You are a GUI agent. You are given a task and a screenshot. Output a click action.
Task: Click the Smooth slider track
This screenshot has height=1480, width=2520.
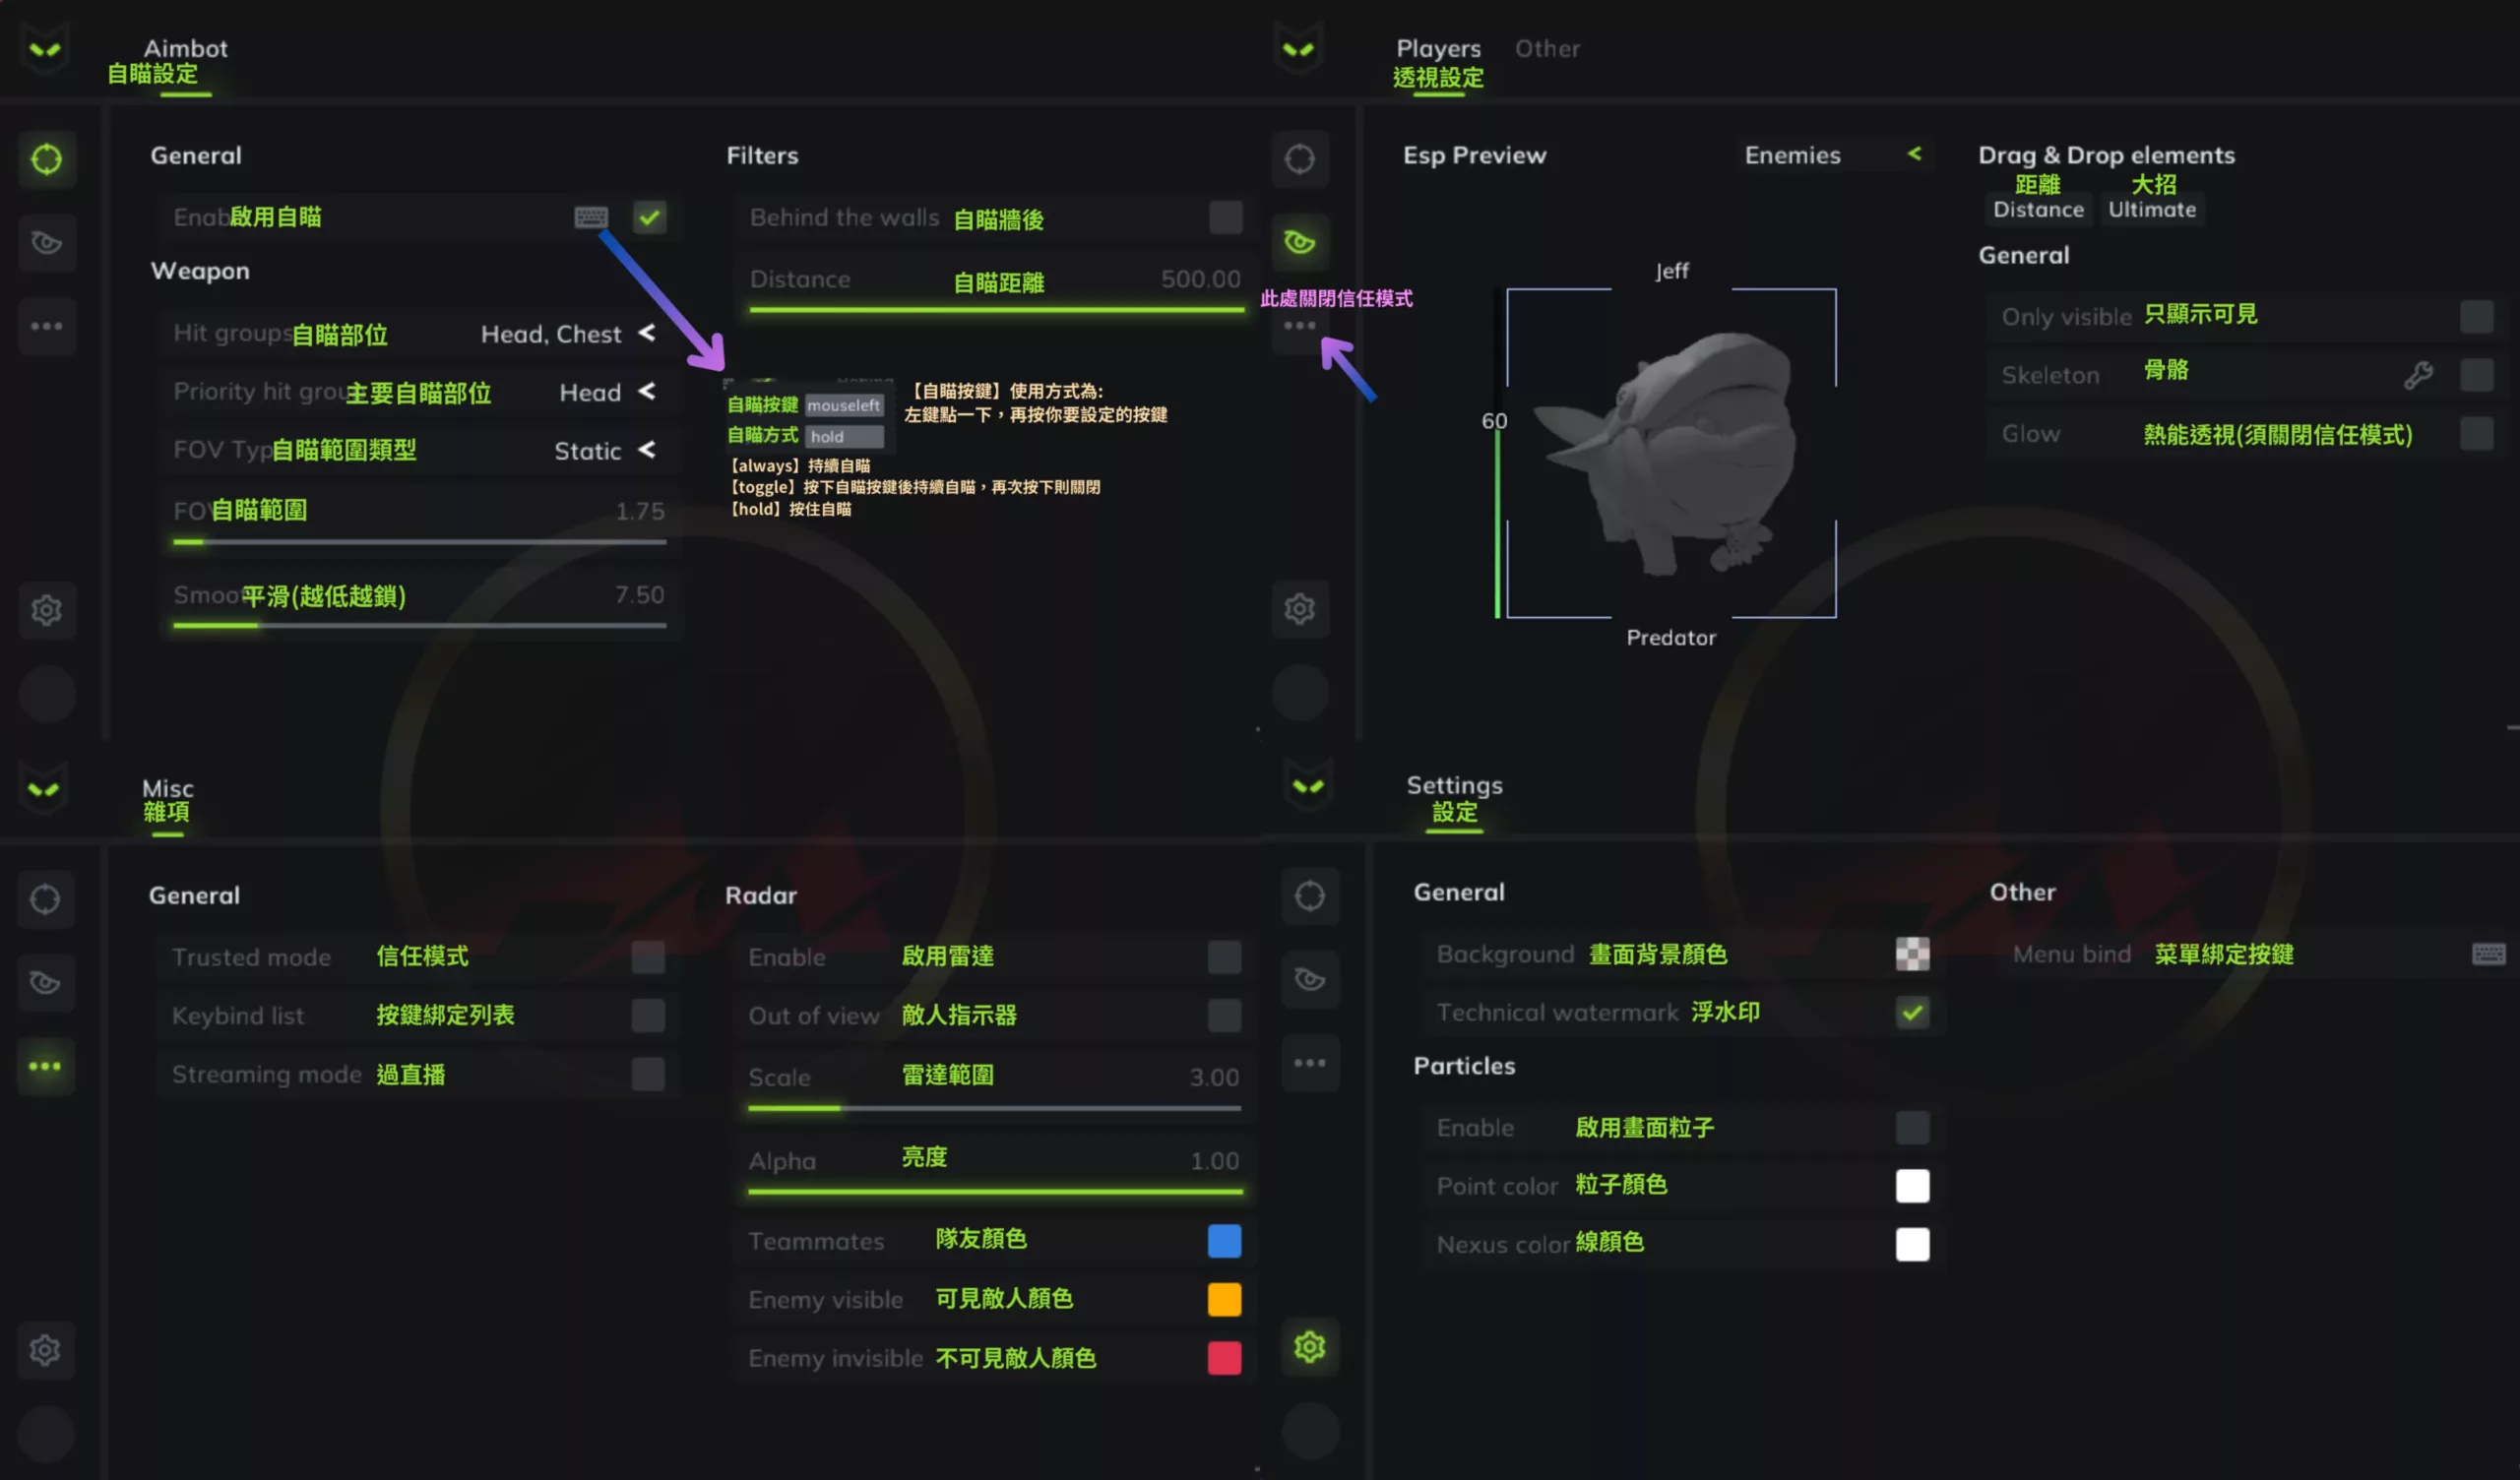(419, 625)
